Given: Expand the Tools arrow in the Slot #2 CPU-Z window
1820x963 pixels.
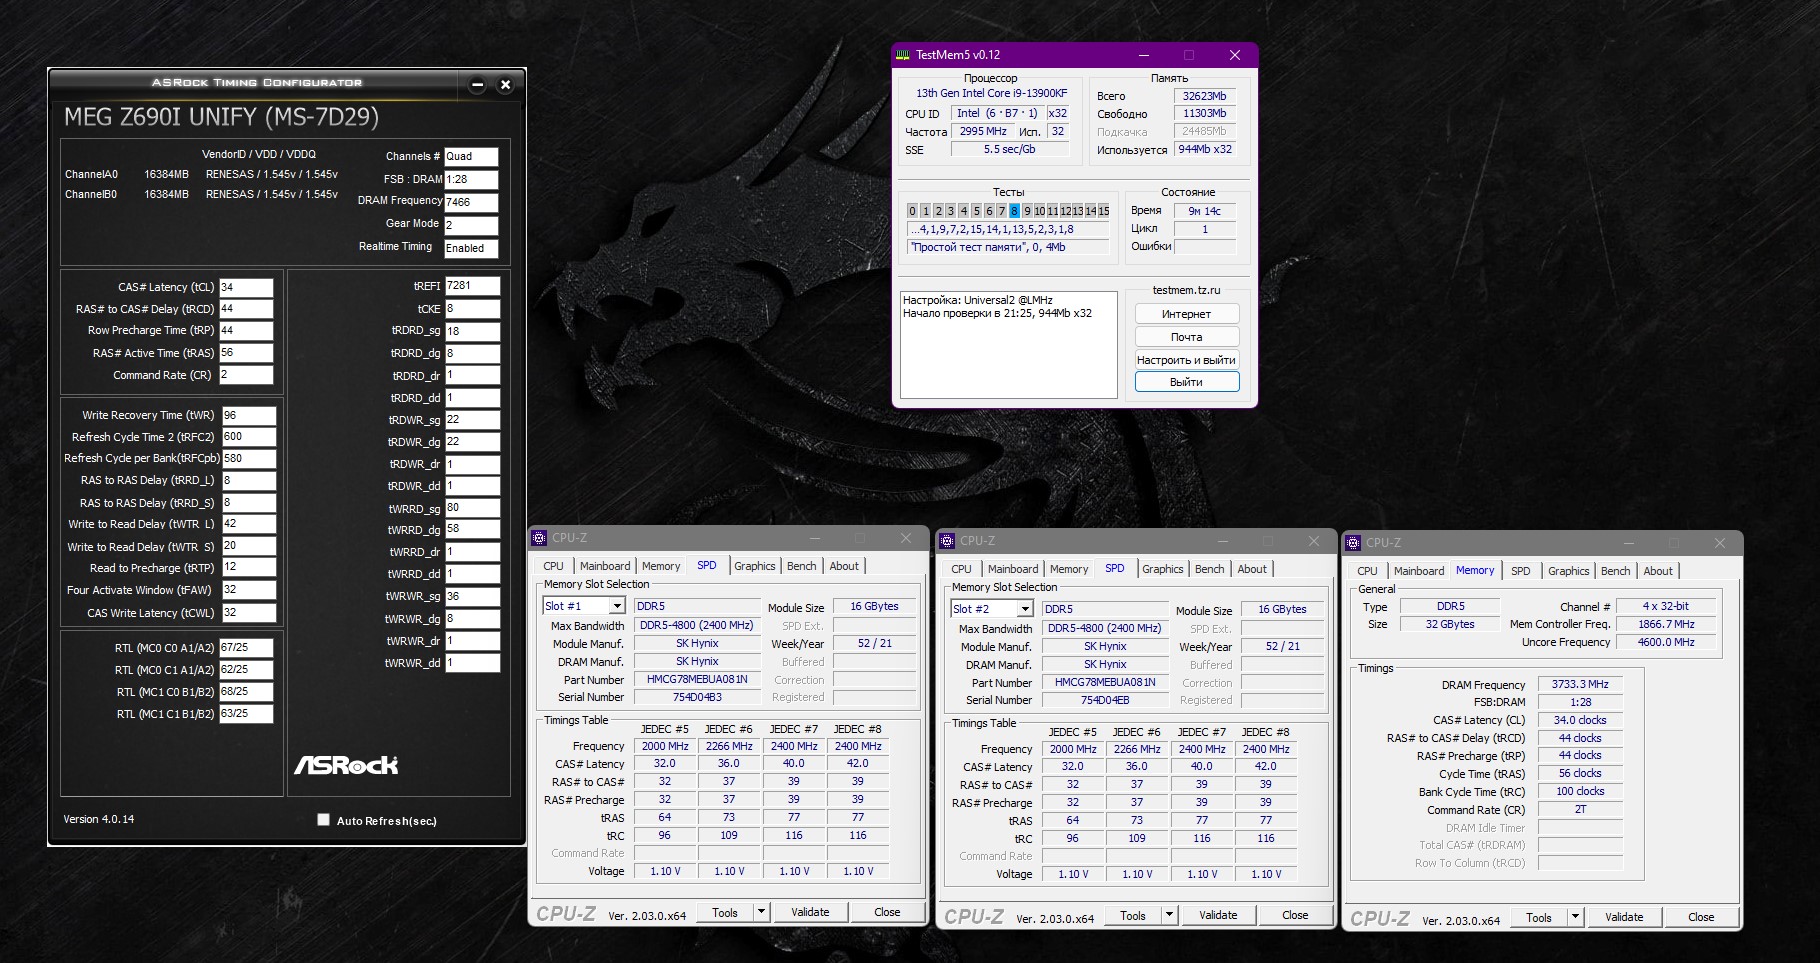Looking at the screenshot, I should pos(1169,915).
